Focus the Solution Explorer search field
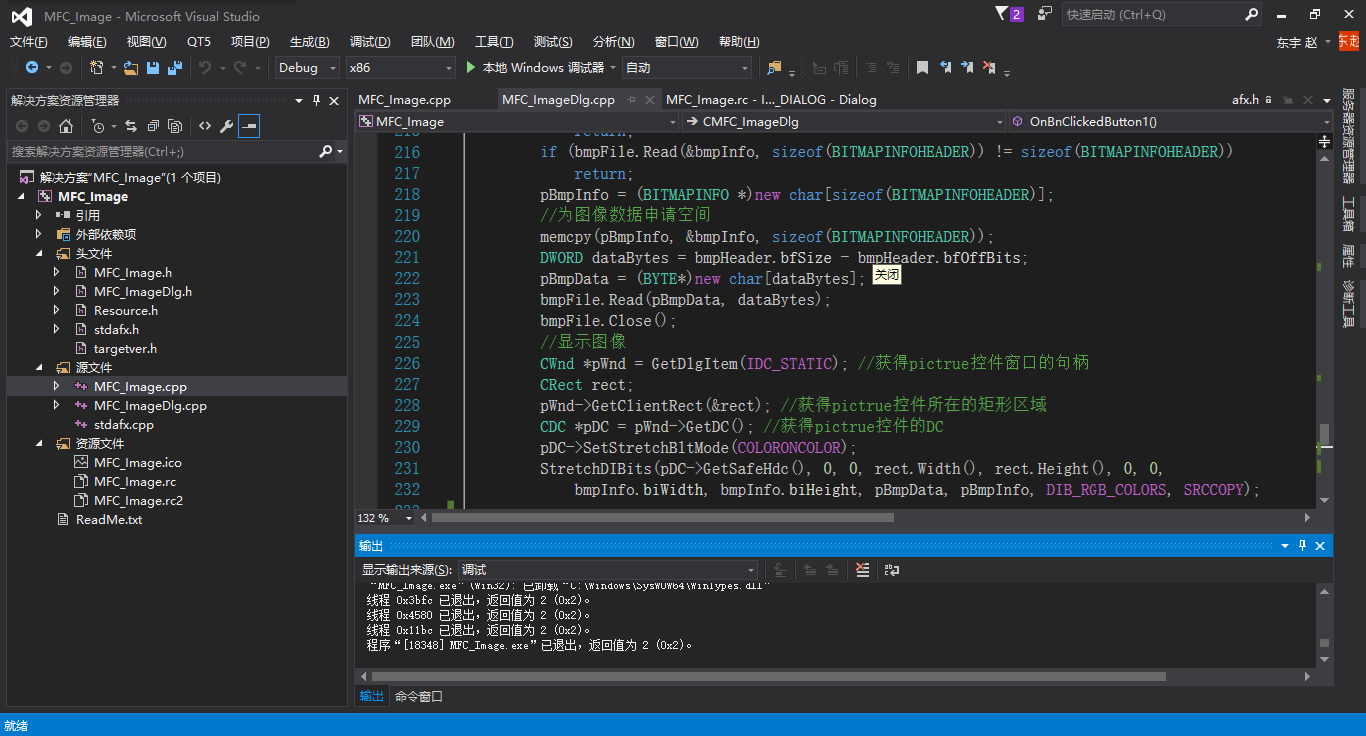The width and height of the screenshot is (1366, 736). [x=162, y=151]
